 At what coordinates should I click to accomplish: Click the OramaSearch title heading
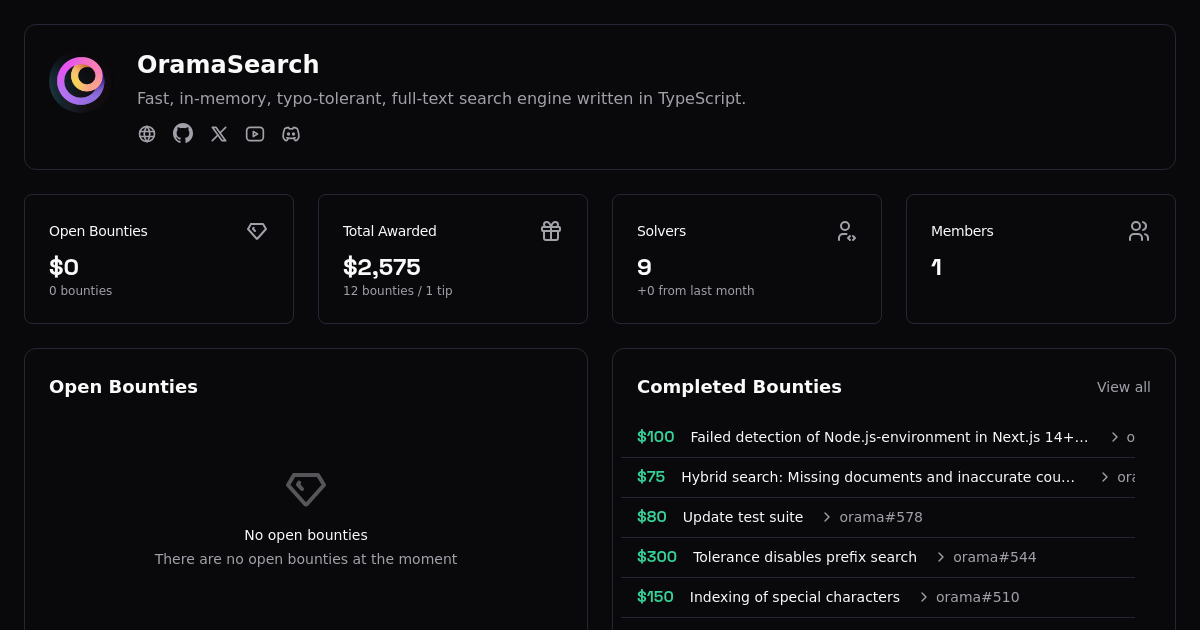point(228,65)
